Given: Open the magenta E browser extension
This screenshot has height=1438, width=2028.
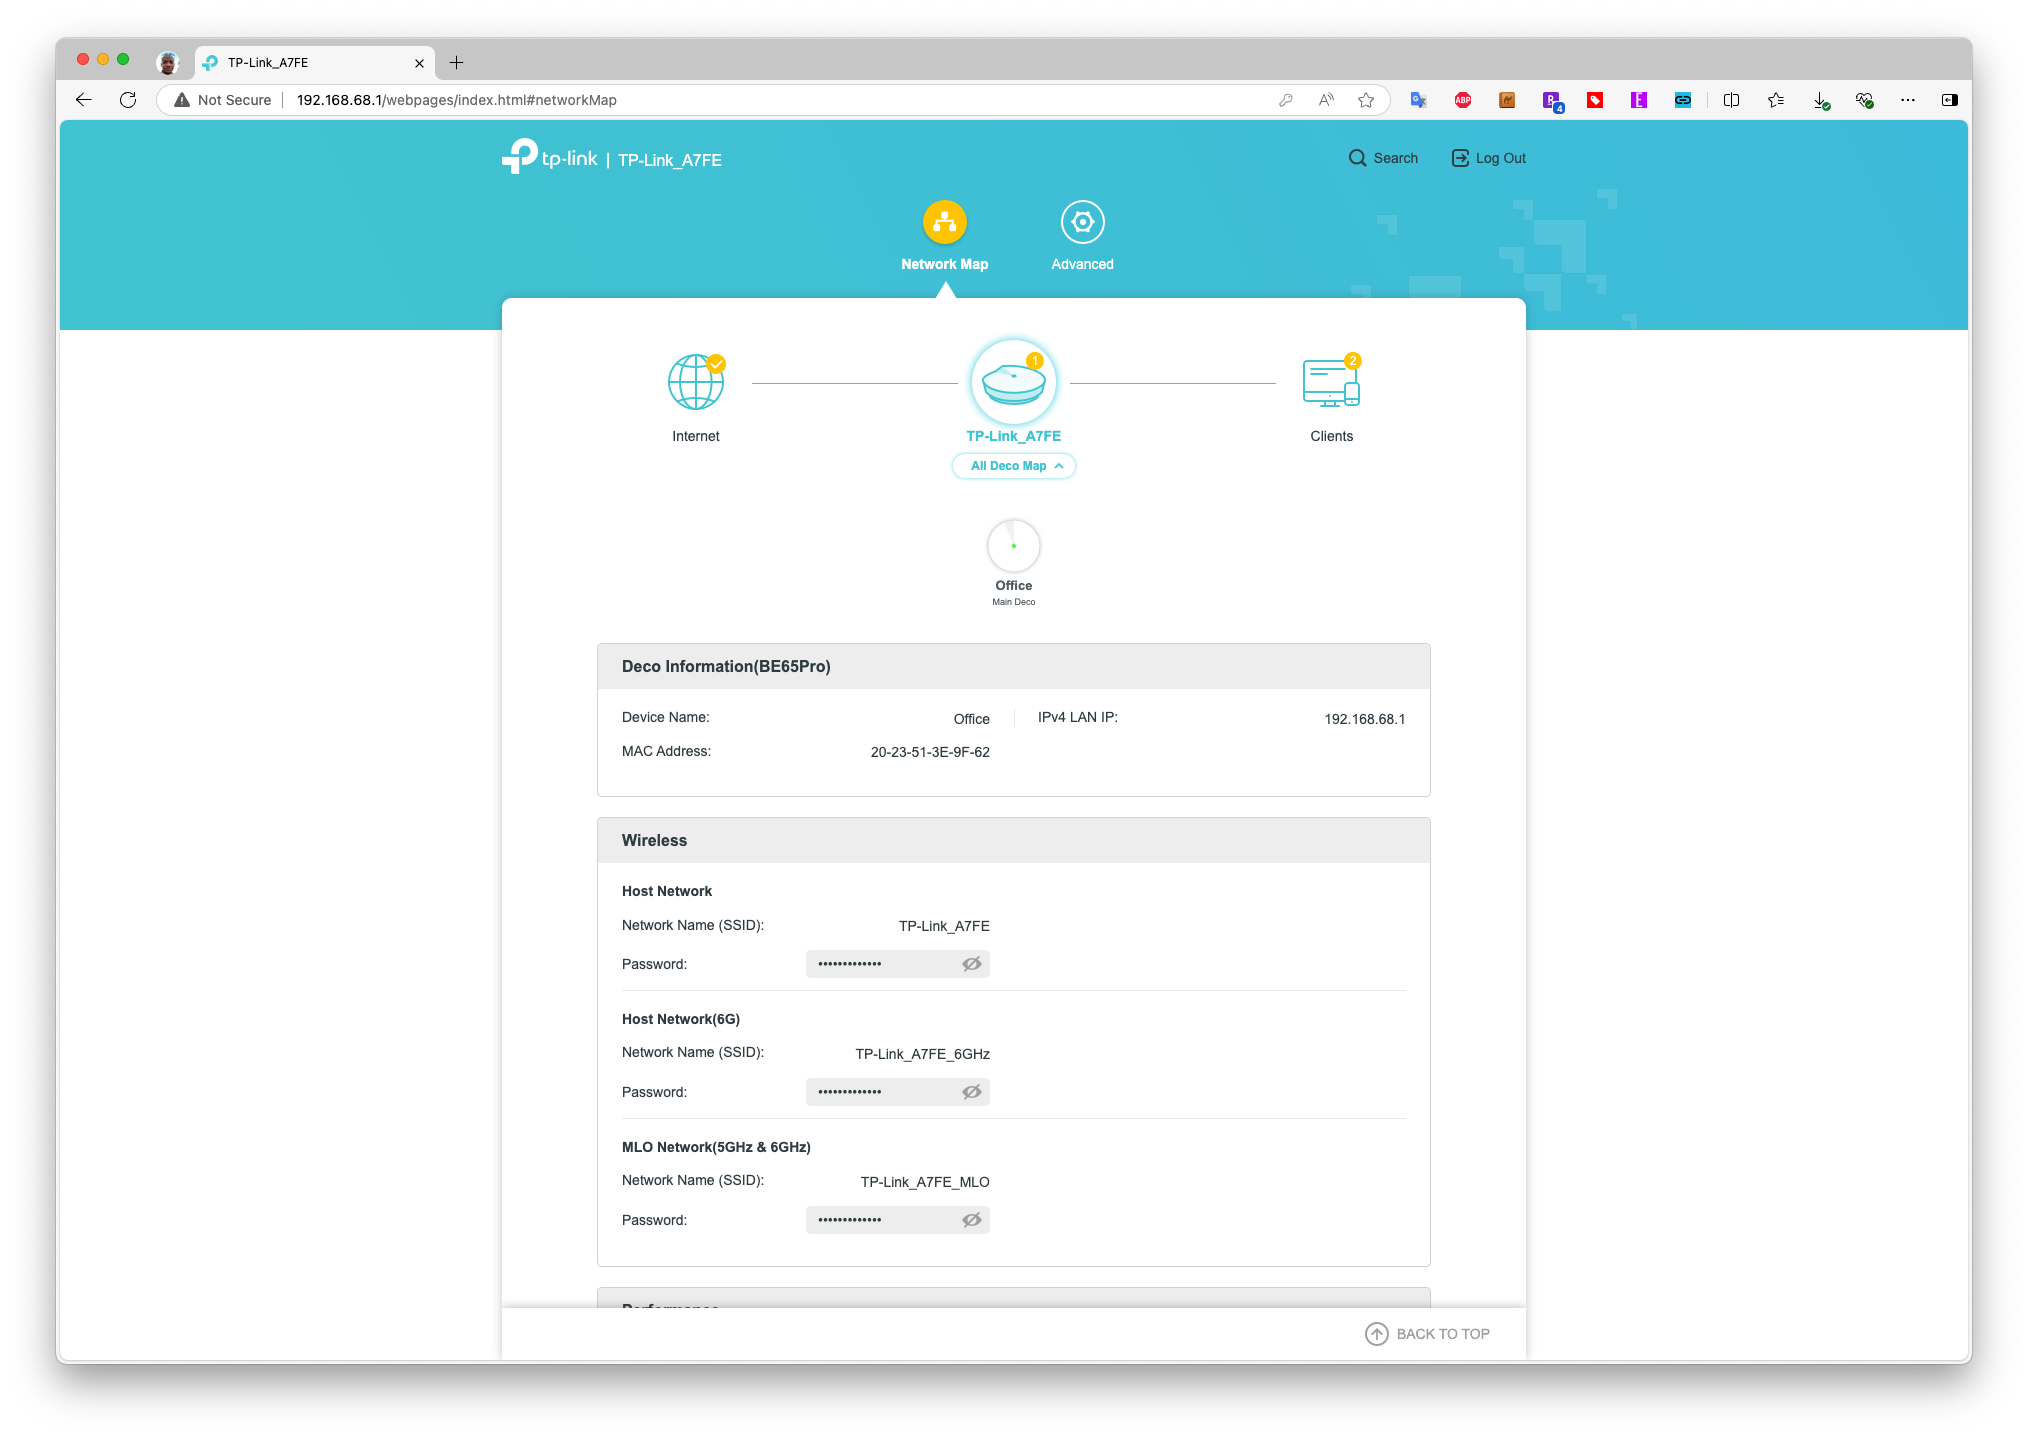Looking at the screenshot, I should point(1639,100).
